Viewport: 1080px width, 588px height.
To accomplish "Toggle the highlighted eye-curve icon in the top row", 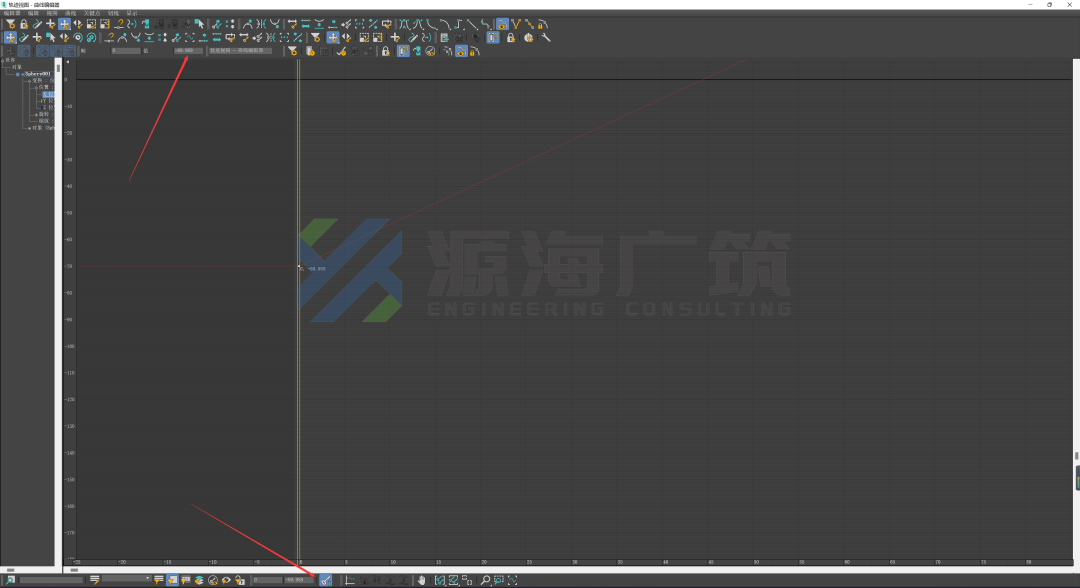I will (x=502, y=25).
